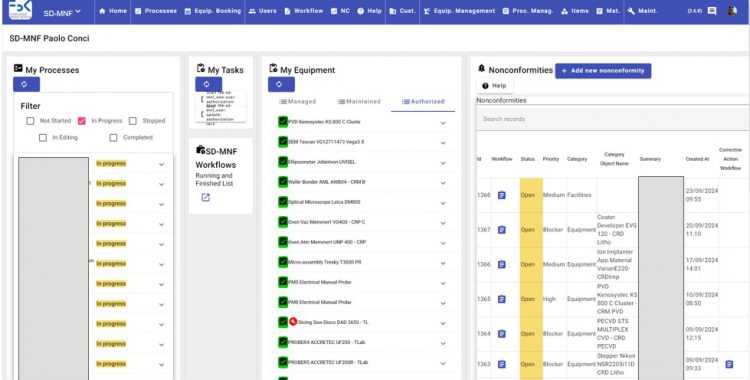Screen dimensions: 750x380
Task: Click green check icon for Optical Microscope Leica
Action: pos(283,202)
